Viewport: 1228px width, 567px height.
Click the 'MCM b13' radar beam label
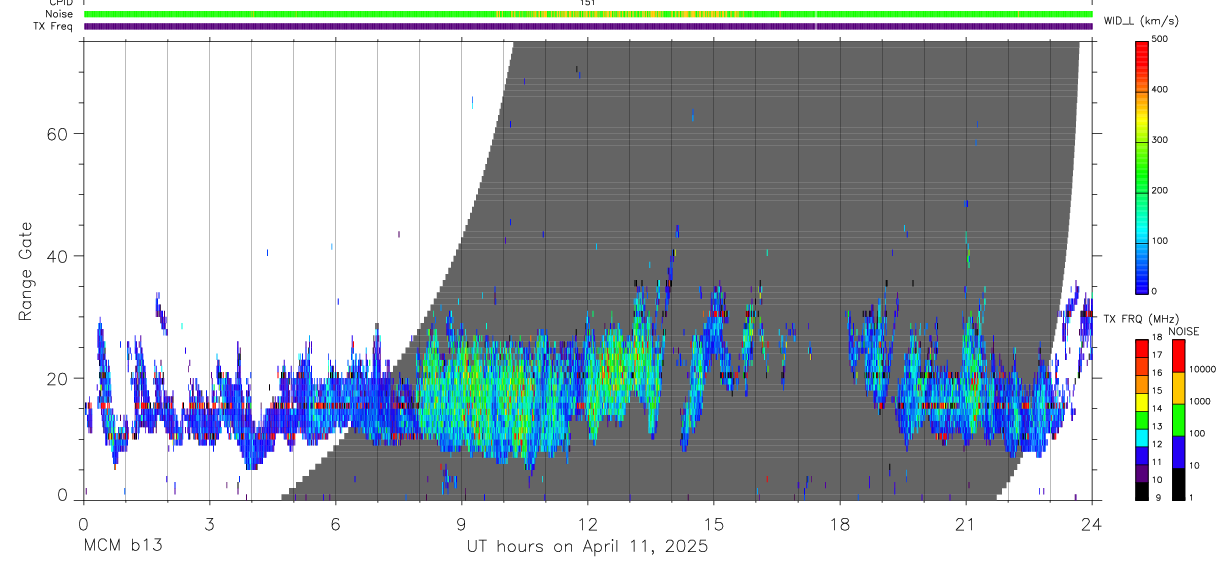pos(123,546)
